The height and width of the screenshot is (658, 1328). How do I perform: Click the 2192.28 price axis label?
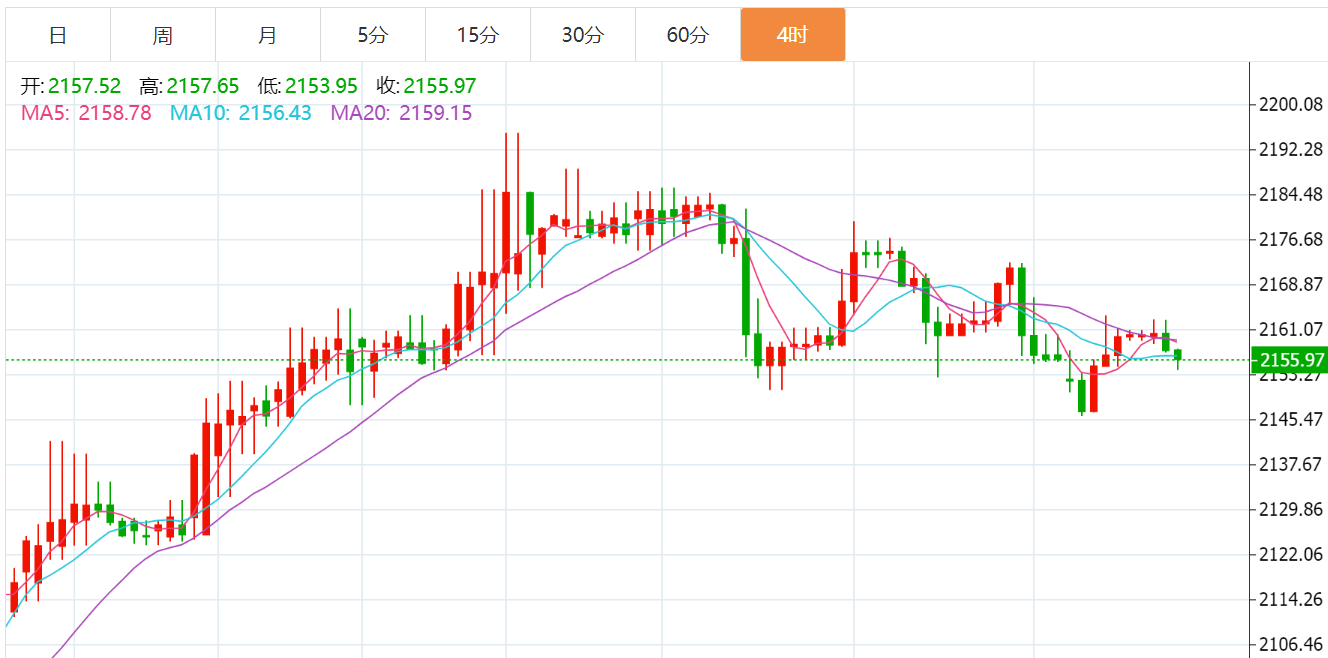1292,149
